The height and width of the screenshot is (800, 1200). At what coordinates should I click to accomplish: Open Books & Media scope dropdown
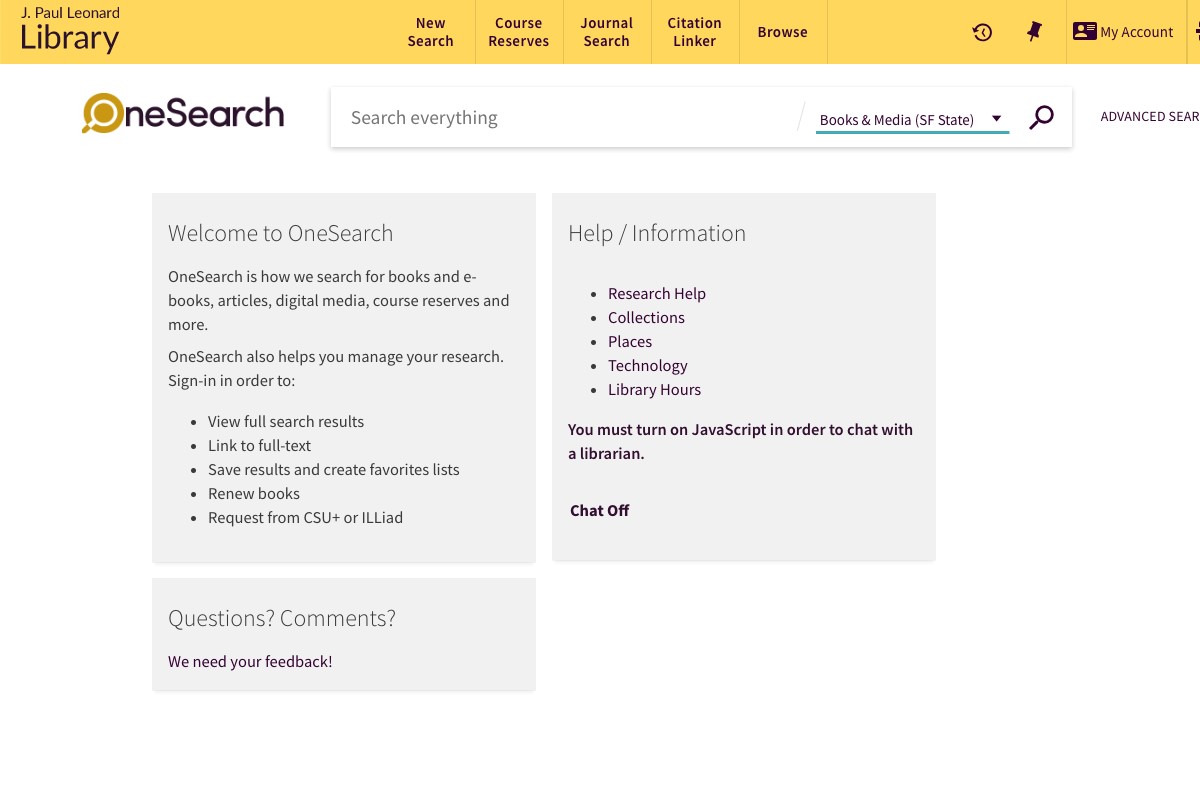[x=912, y=119]
